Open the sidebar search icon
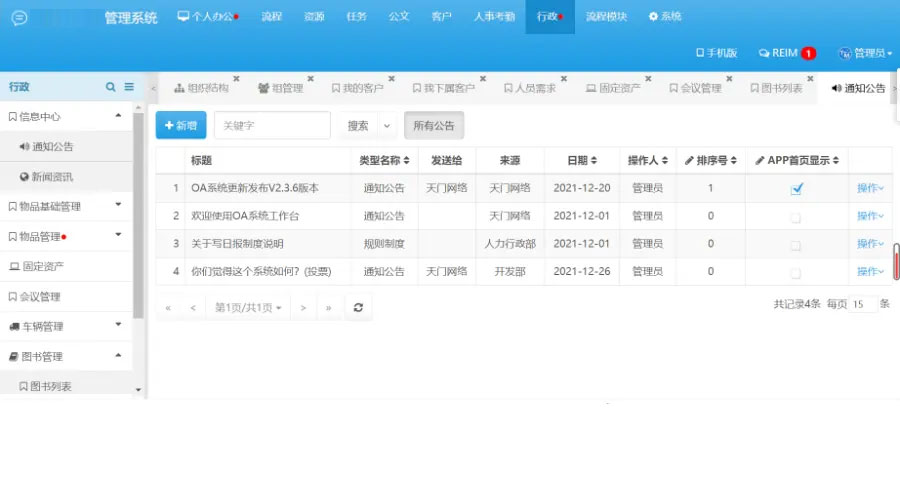This screenshot has height=478, width=900. (110, 87)
